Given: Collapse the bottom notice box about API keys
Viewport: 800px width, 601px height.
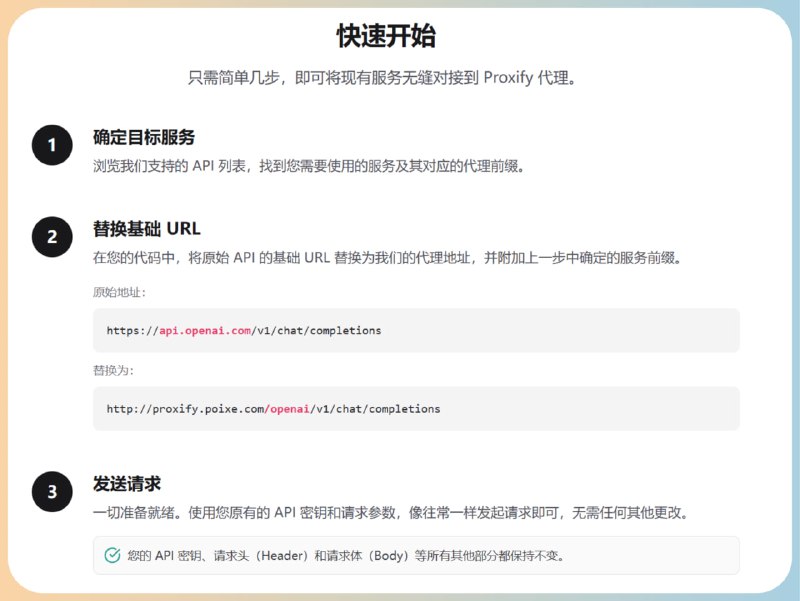Looking at the screenshot, I should point(415,555).
